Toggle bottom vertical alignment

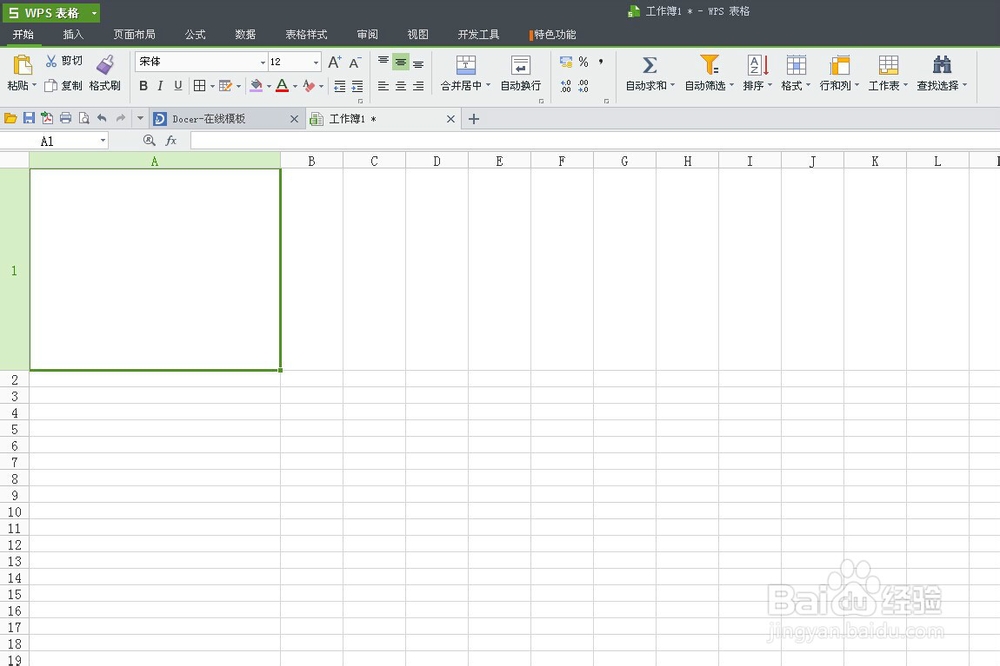(418, 62)
